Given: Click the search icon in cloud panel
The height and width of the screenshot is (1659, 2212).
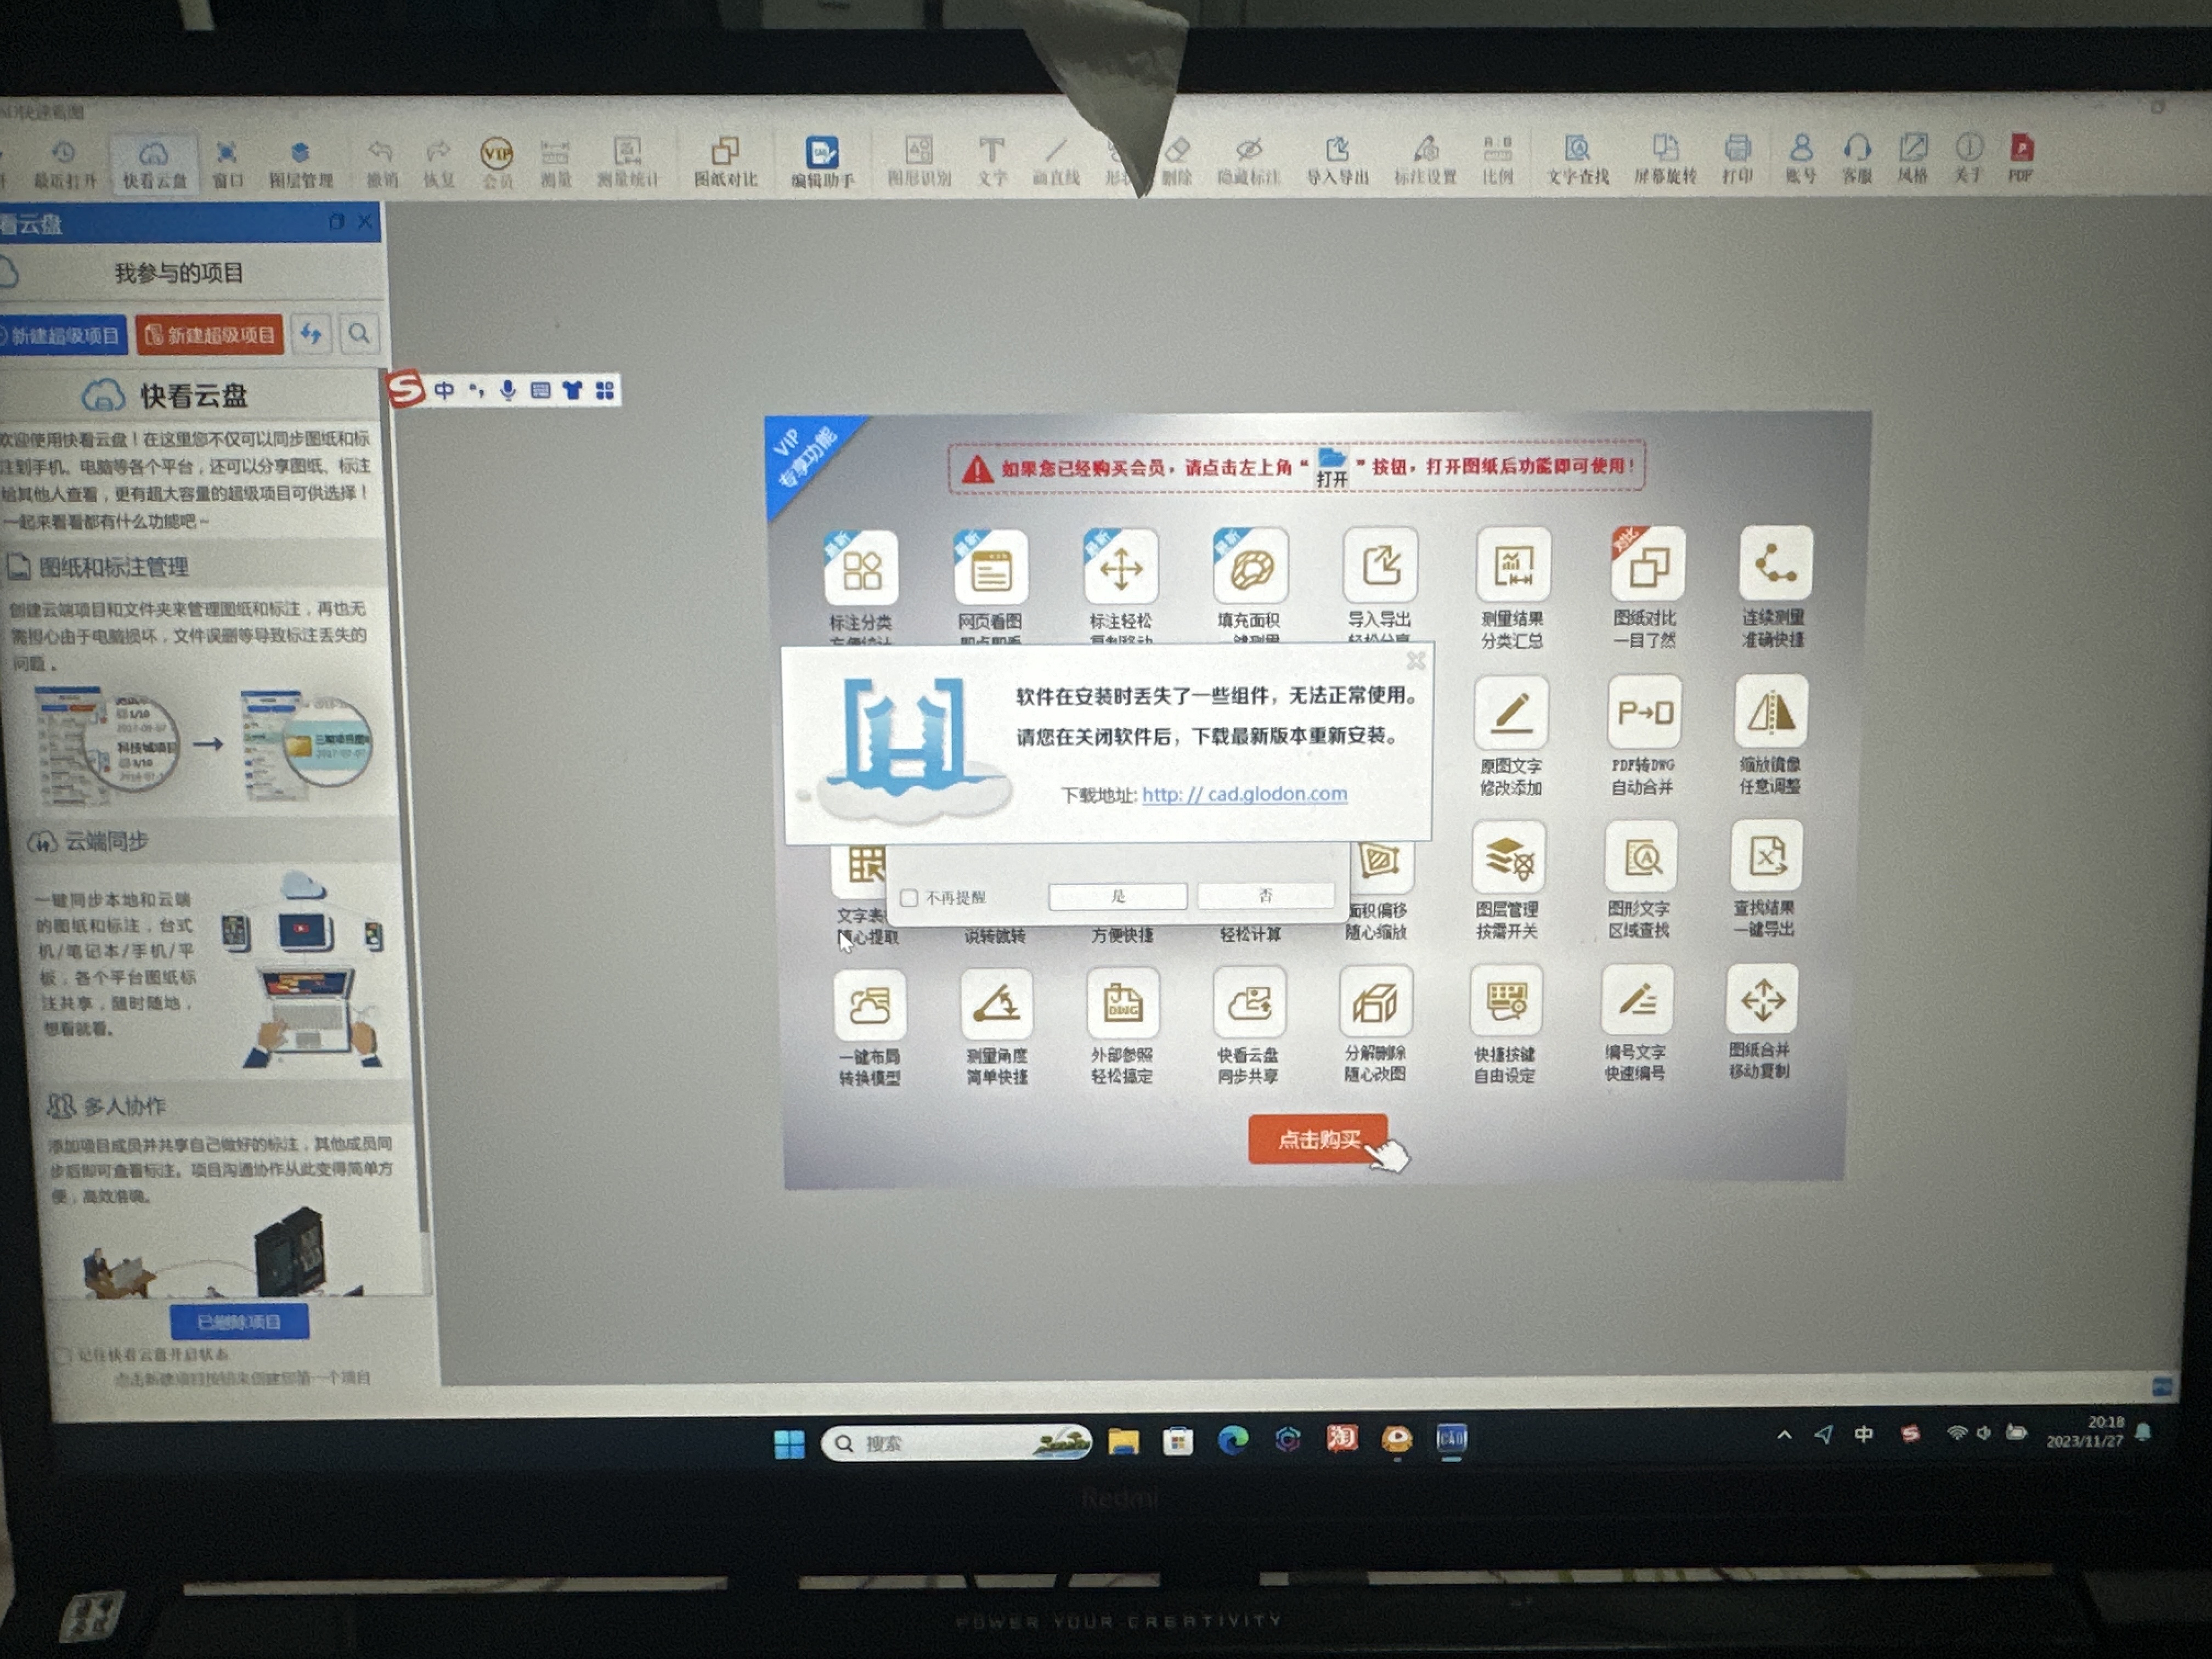Looking at the screenshot, I should 359,334.
